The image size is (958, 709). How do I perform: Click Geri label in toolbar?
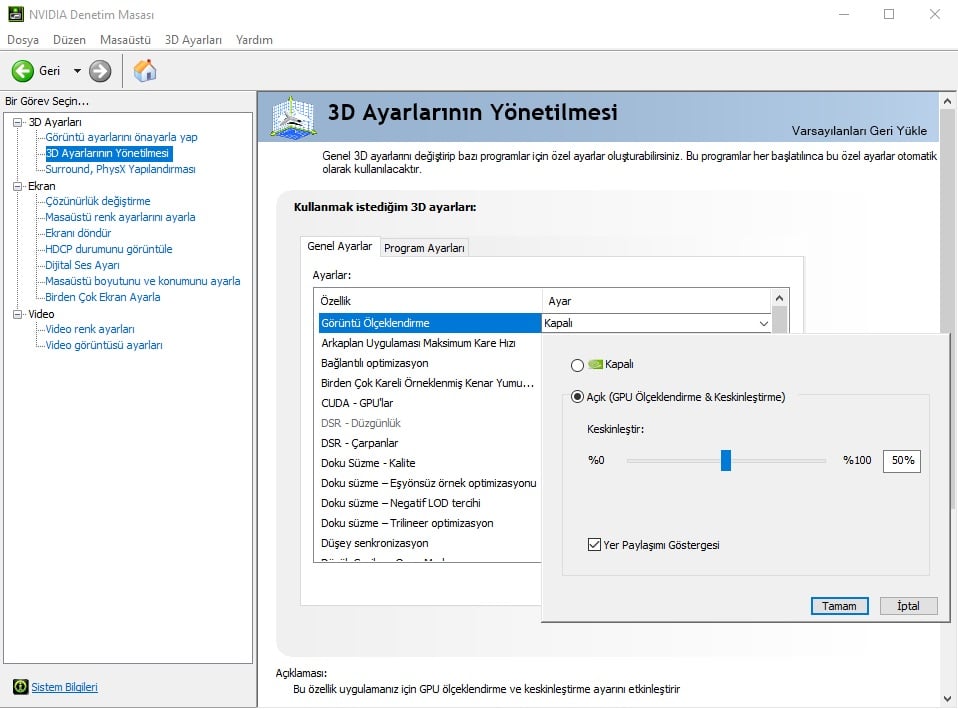(x=49, y=71)
